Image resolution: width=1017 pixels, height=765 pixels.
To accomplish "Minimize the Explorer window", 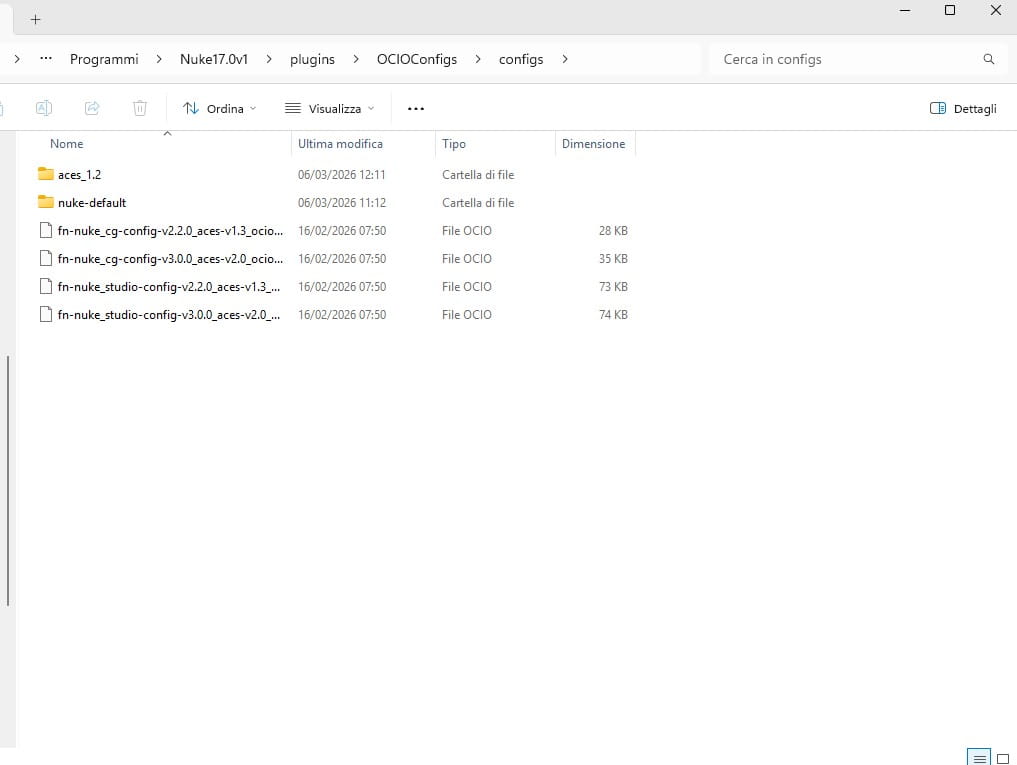I will (905, 10).
